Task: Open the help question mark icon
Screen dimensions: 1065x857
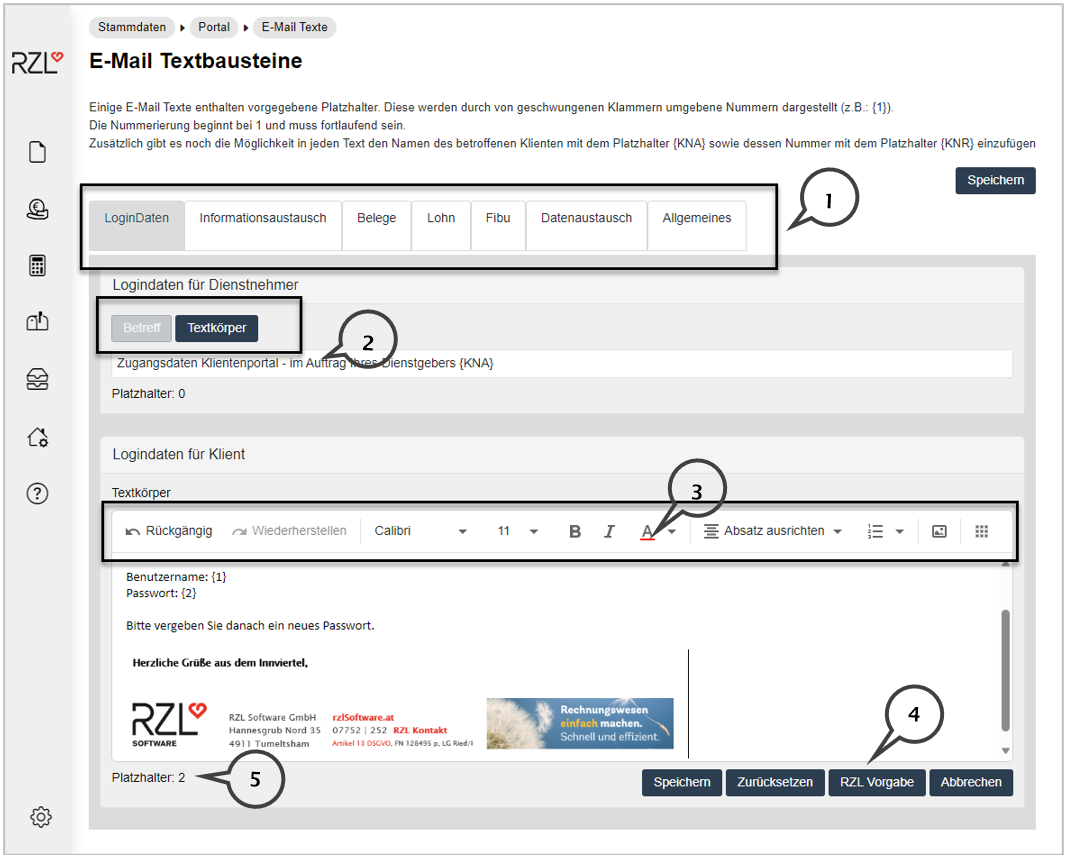Action: coord(37,494)
